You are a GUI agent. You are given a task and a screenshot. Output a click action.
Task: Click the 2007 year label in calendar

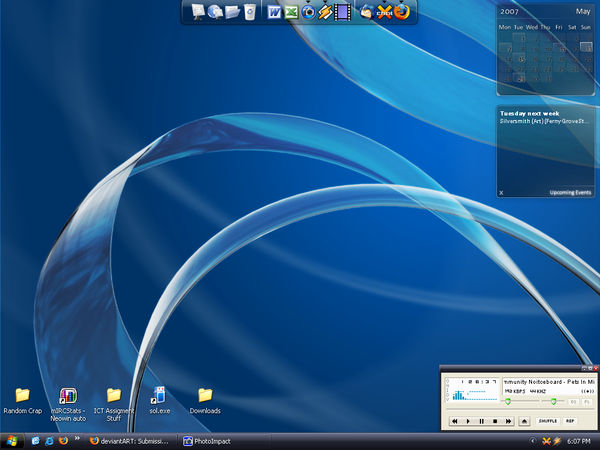pos(509,11)
